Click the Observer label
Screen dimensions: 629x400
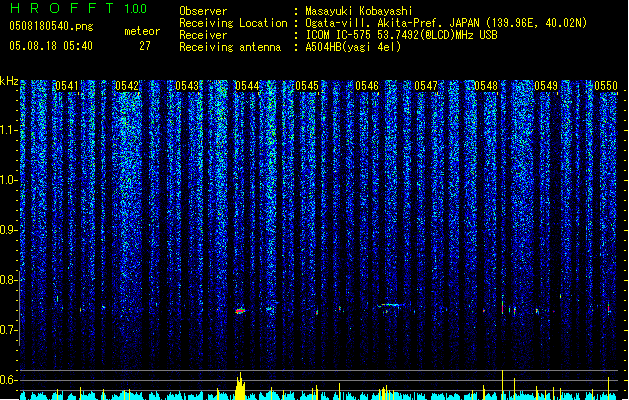click(x=203, y=11)
